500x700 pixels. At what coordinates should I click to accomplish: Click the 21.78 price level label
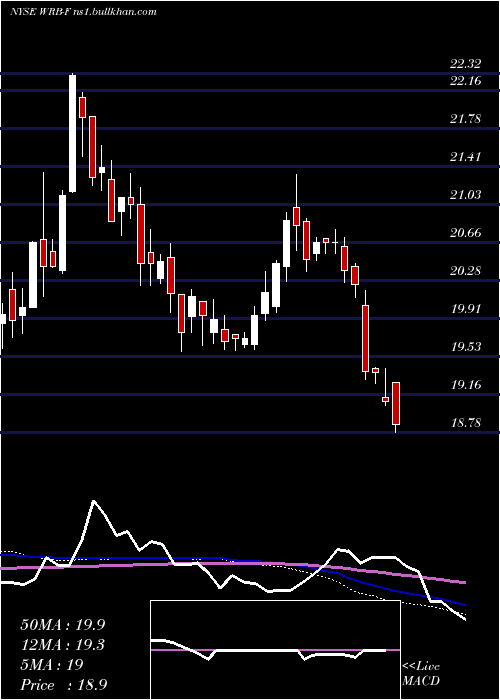pos(465,119)
